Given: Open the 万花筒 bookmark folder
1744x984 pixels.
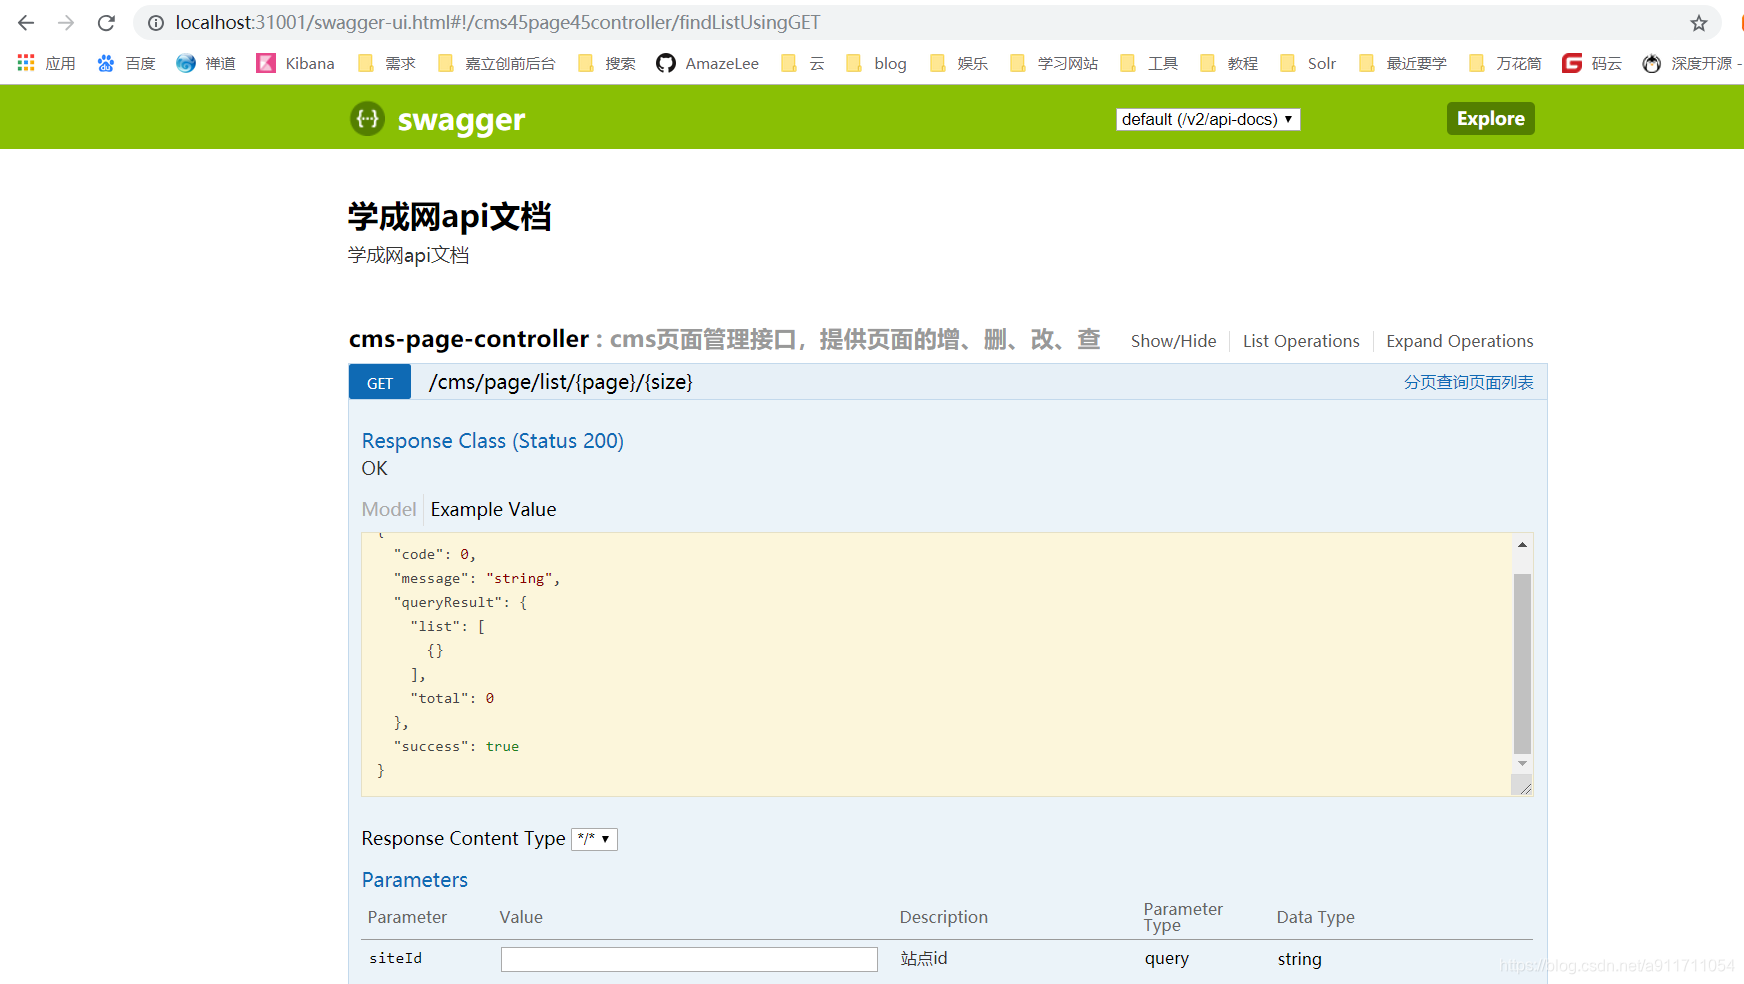Looking at the screenshot, I should (1505, 63).
